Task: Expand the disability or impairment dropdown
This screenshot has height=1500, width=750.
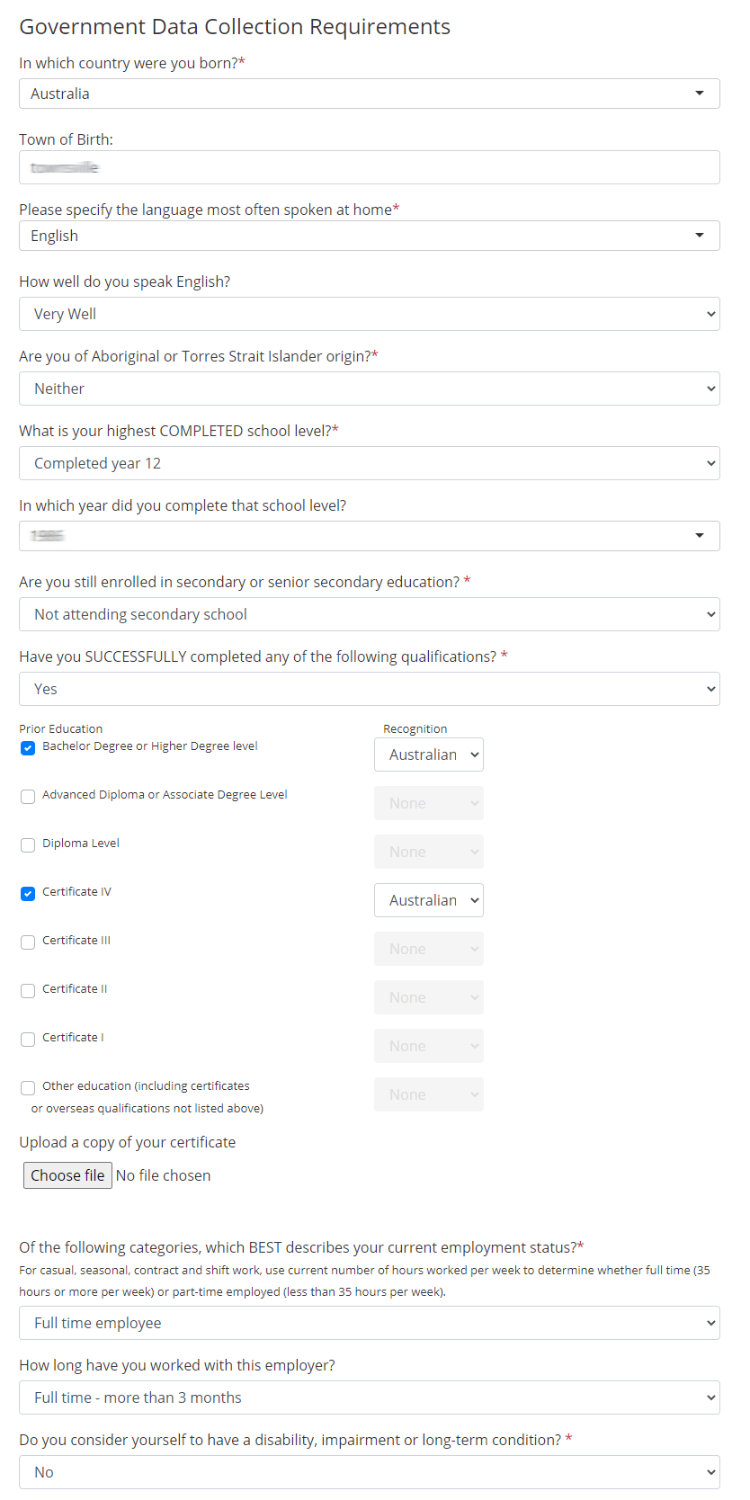Action: [369, 1472]
